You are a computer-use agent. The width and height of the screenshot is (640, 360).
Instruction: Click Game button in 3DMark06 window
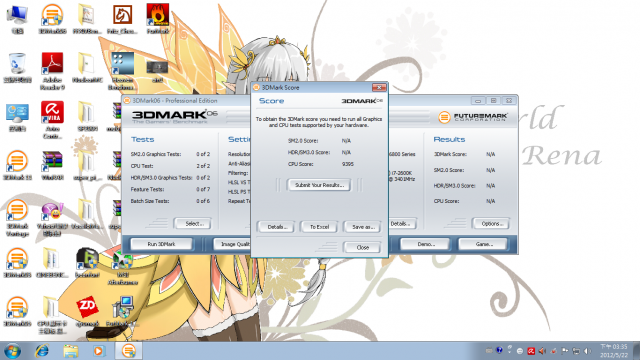tap(483, 244)
